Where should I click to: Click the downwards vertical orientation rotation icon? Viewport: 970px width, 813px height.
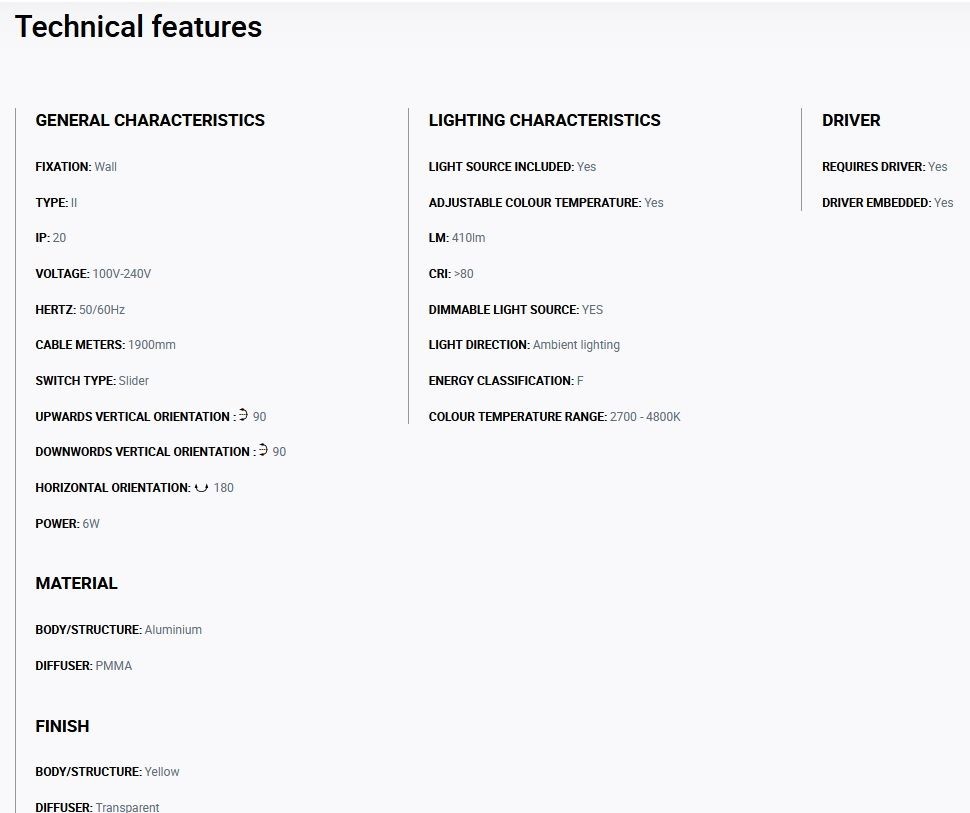pos(263,450)
